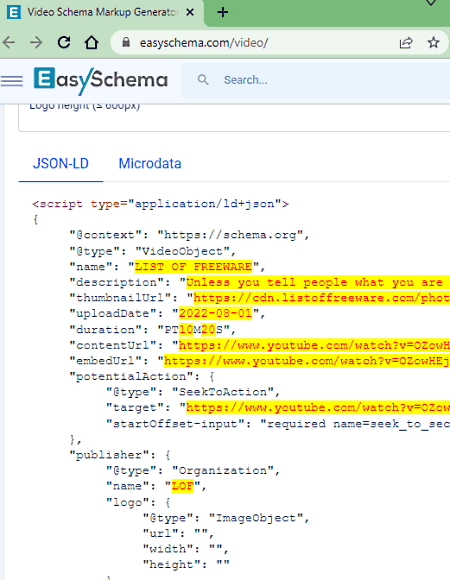Screen dimensions: 450x580
Task: Go back using the browser back arrow
Action: pyautogui.click(x=9, y=43)
